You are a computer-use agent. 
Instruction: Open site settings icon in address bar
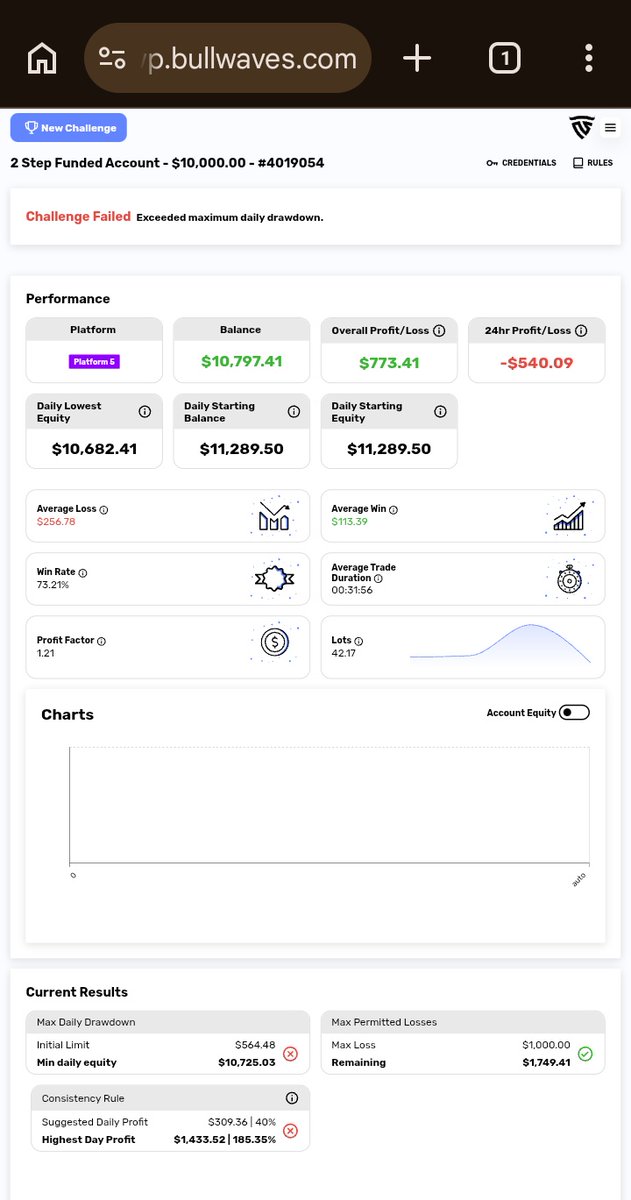112,58
